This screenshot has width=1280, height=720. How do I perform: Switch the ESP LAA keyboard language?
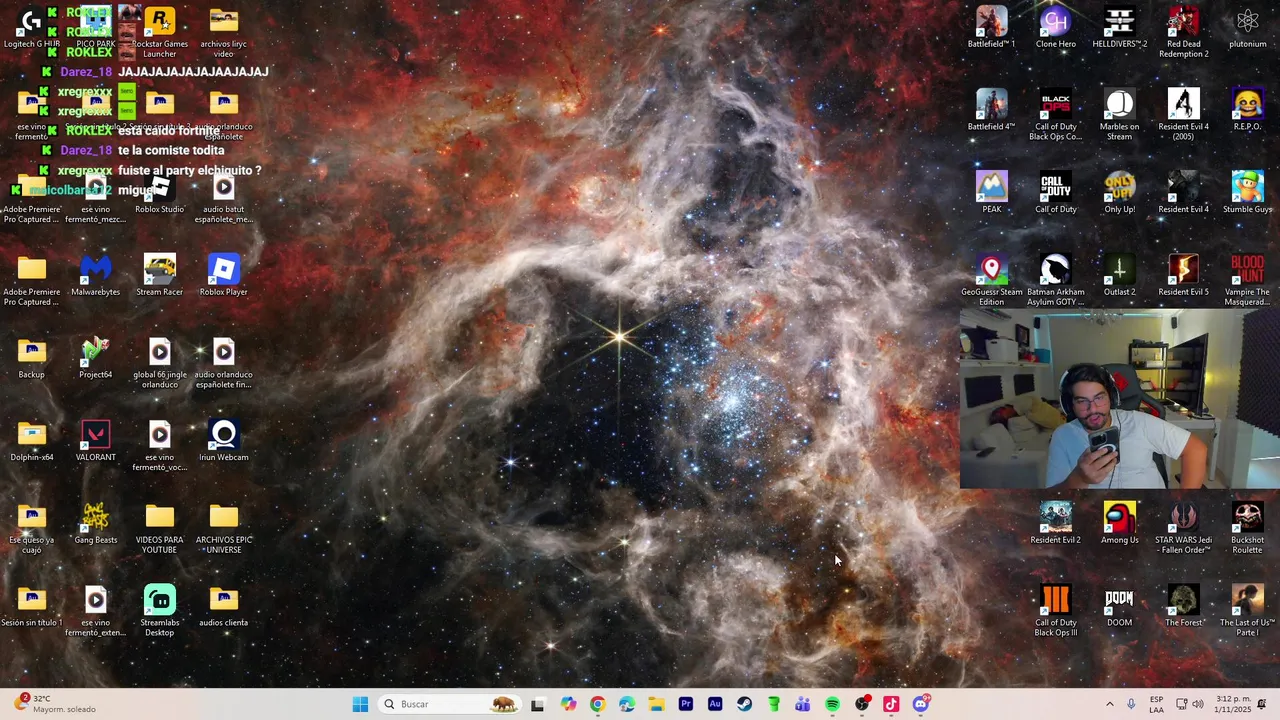pyautogui.click(x=1156, y=704)
